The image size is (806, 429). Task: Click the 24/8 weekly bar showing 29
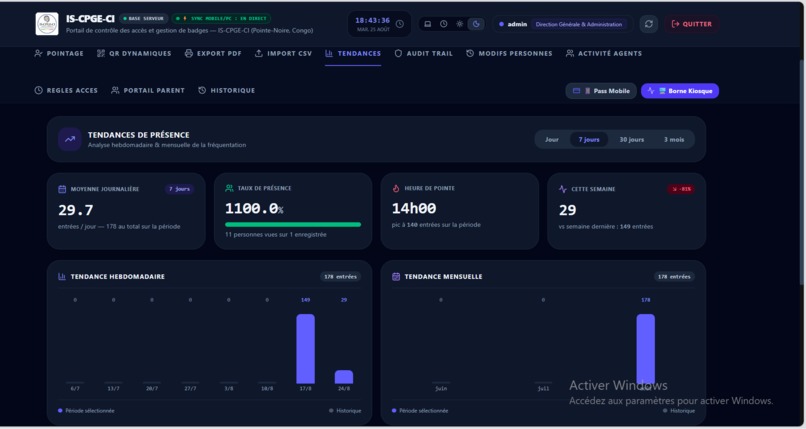tap(344, 377)
